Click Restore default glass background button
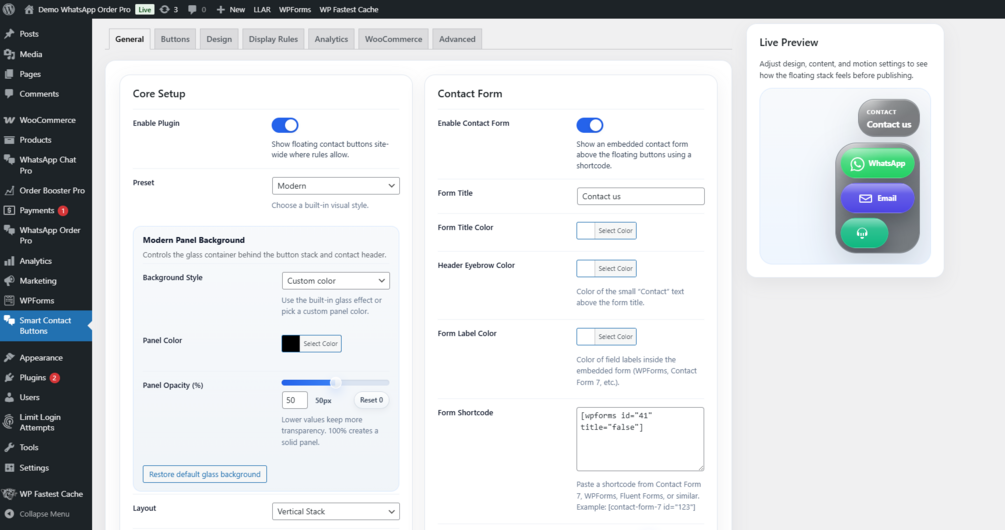Screen dimensions: 1005x530 pyautogui.click(x=204, y=474)
